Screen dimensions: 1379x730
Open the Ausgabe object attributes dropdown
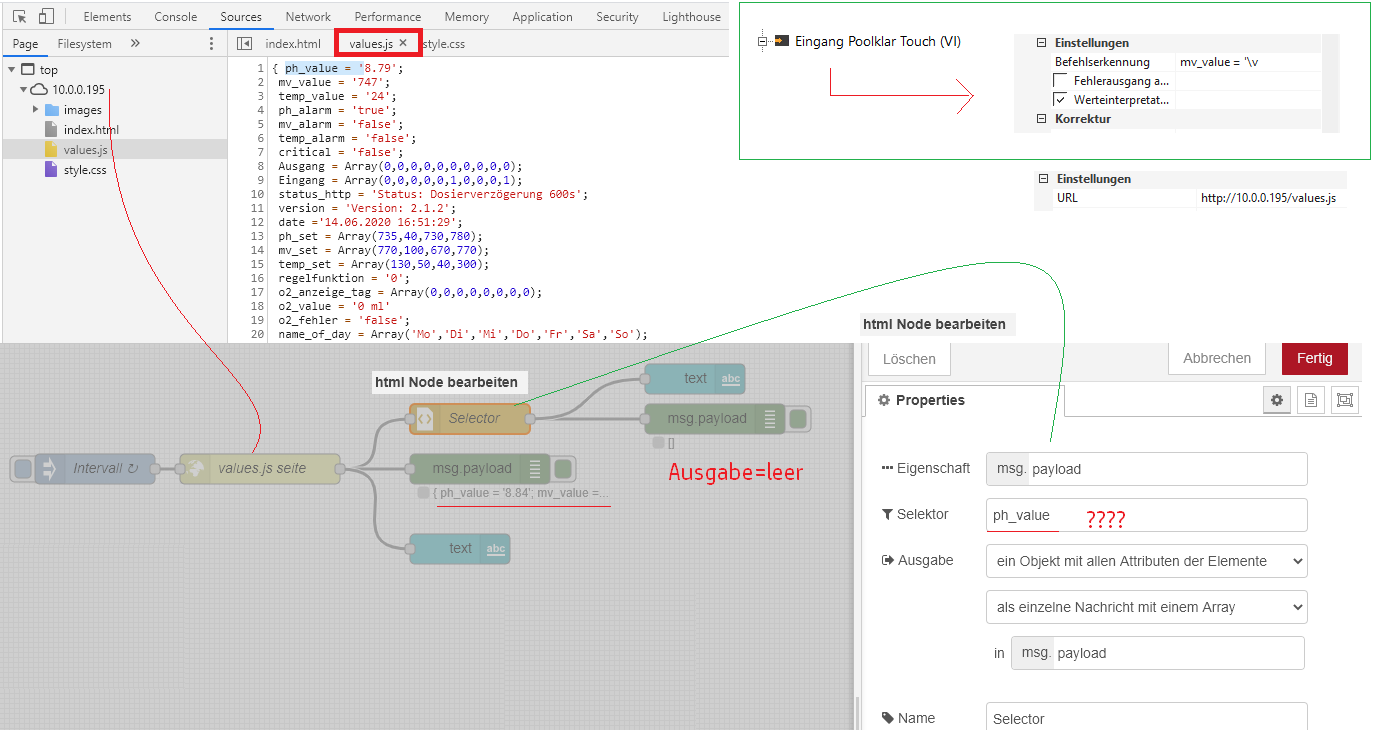1146,561
